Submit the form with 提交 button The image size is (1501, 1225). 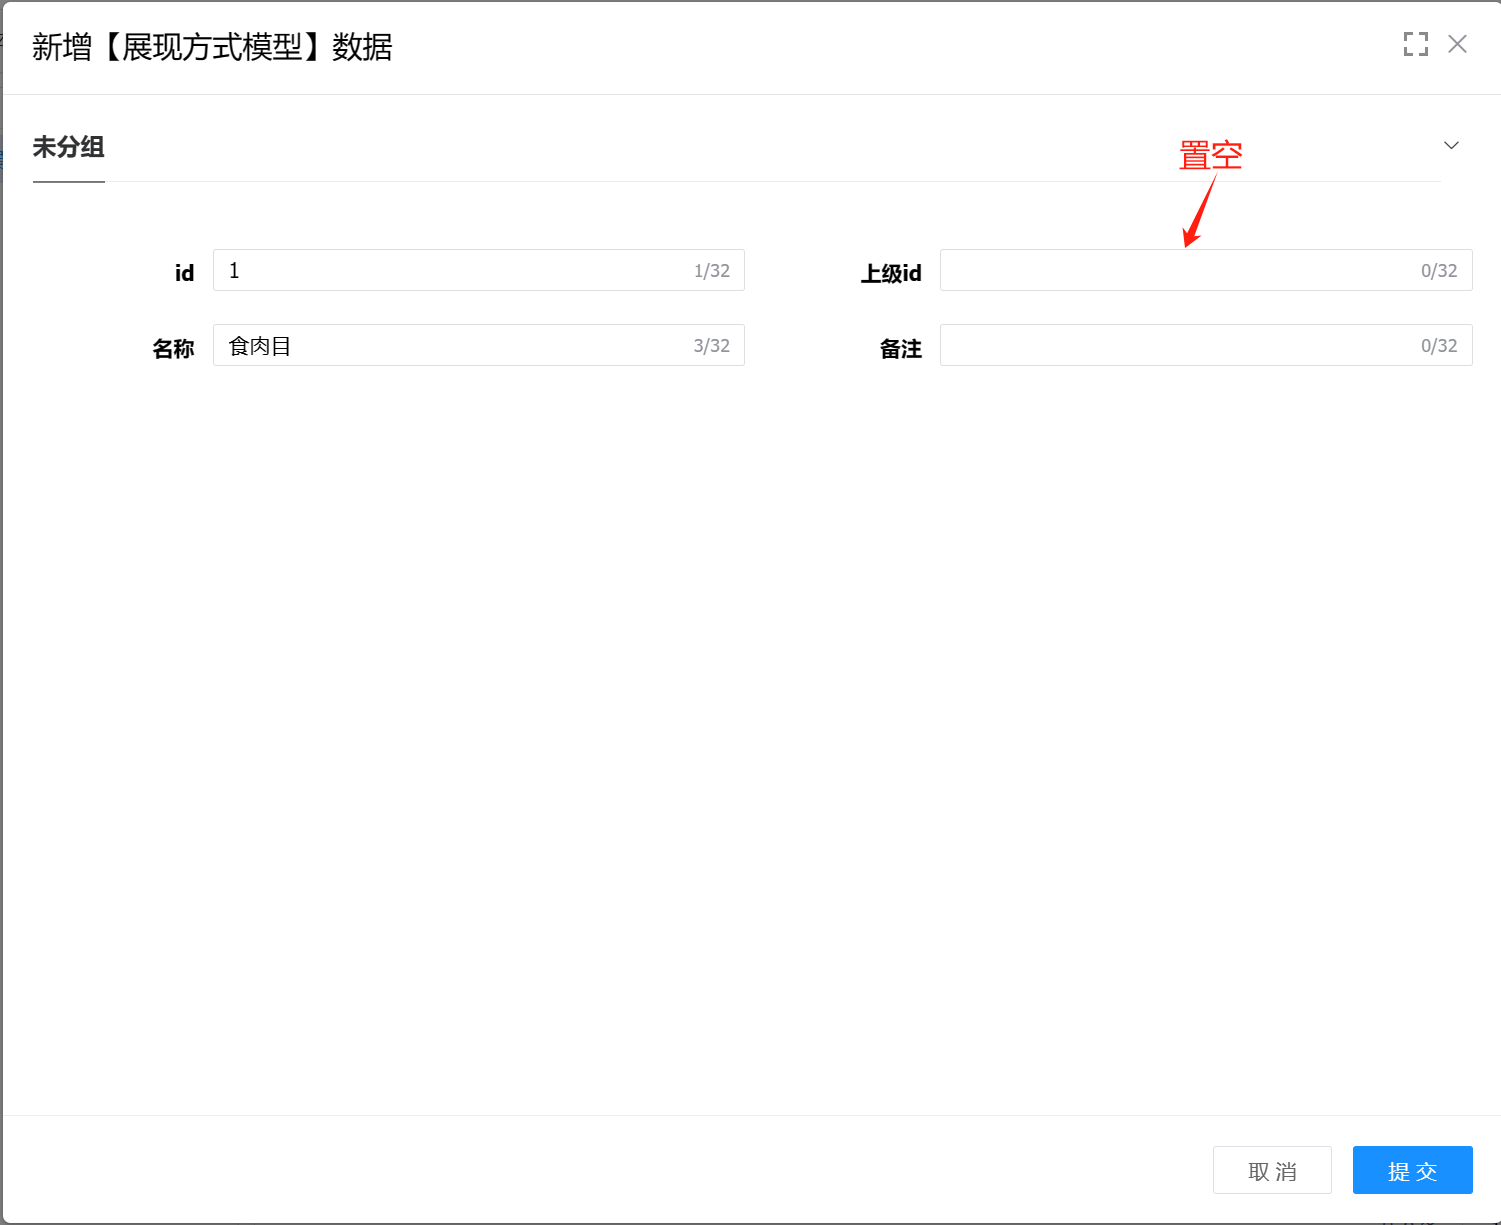tap(1412, 1171)
